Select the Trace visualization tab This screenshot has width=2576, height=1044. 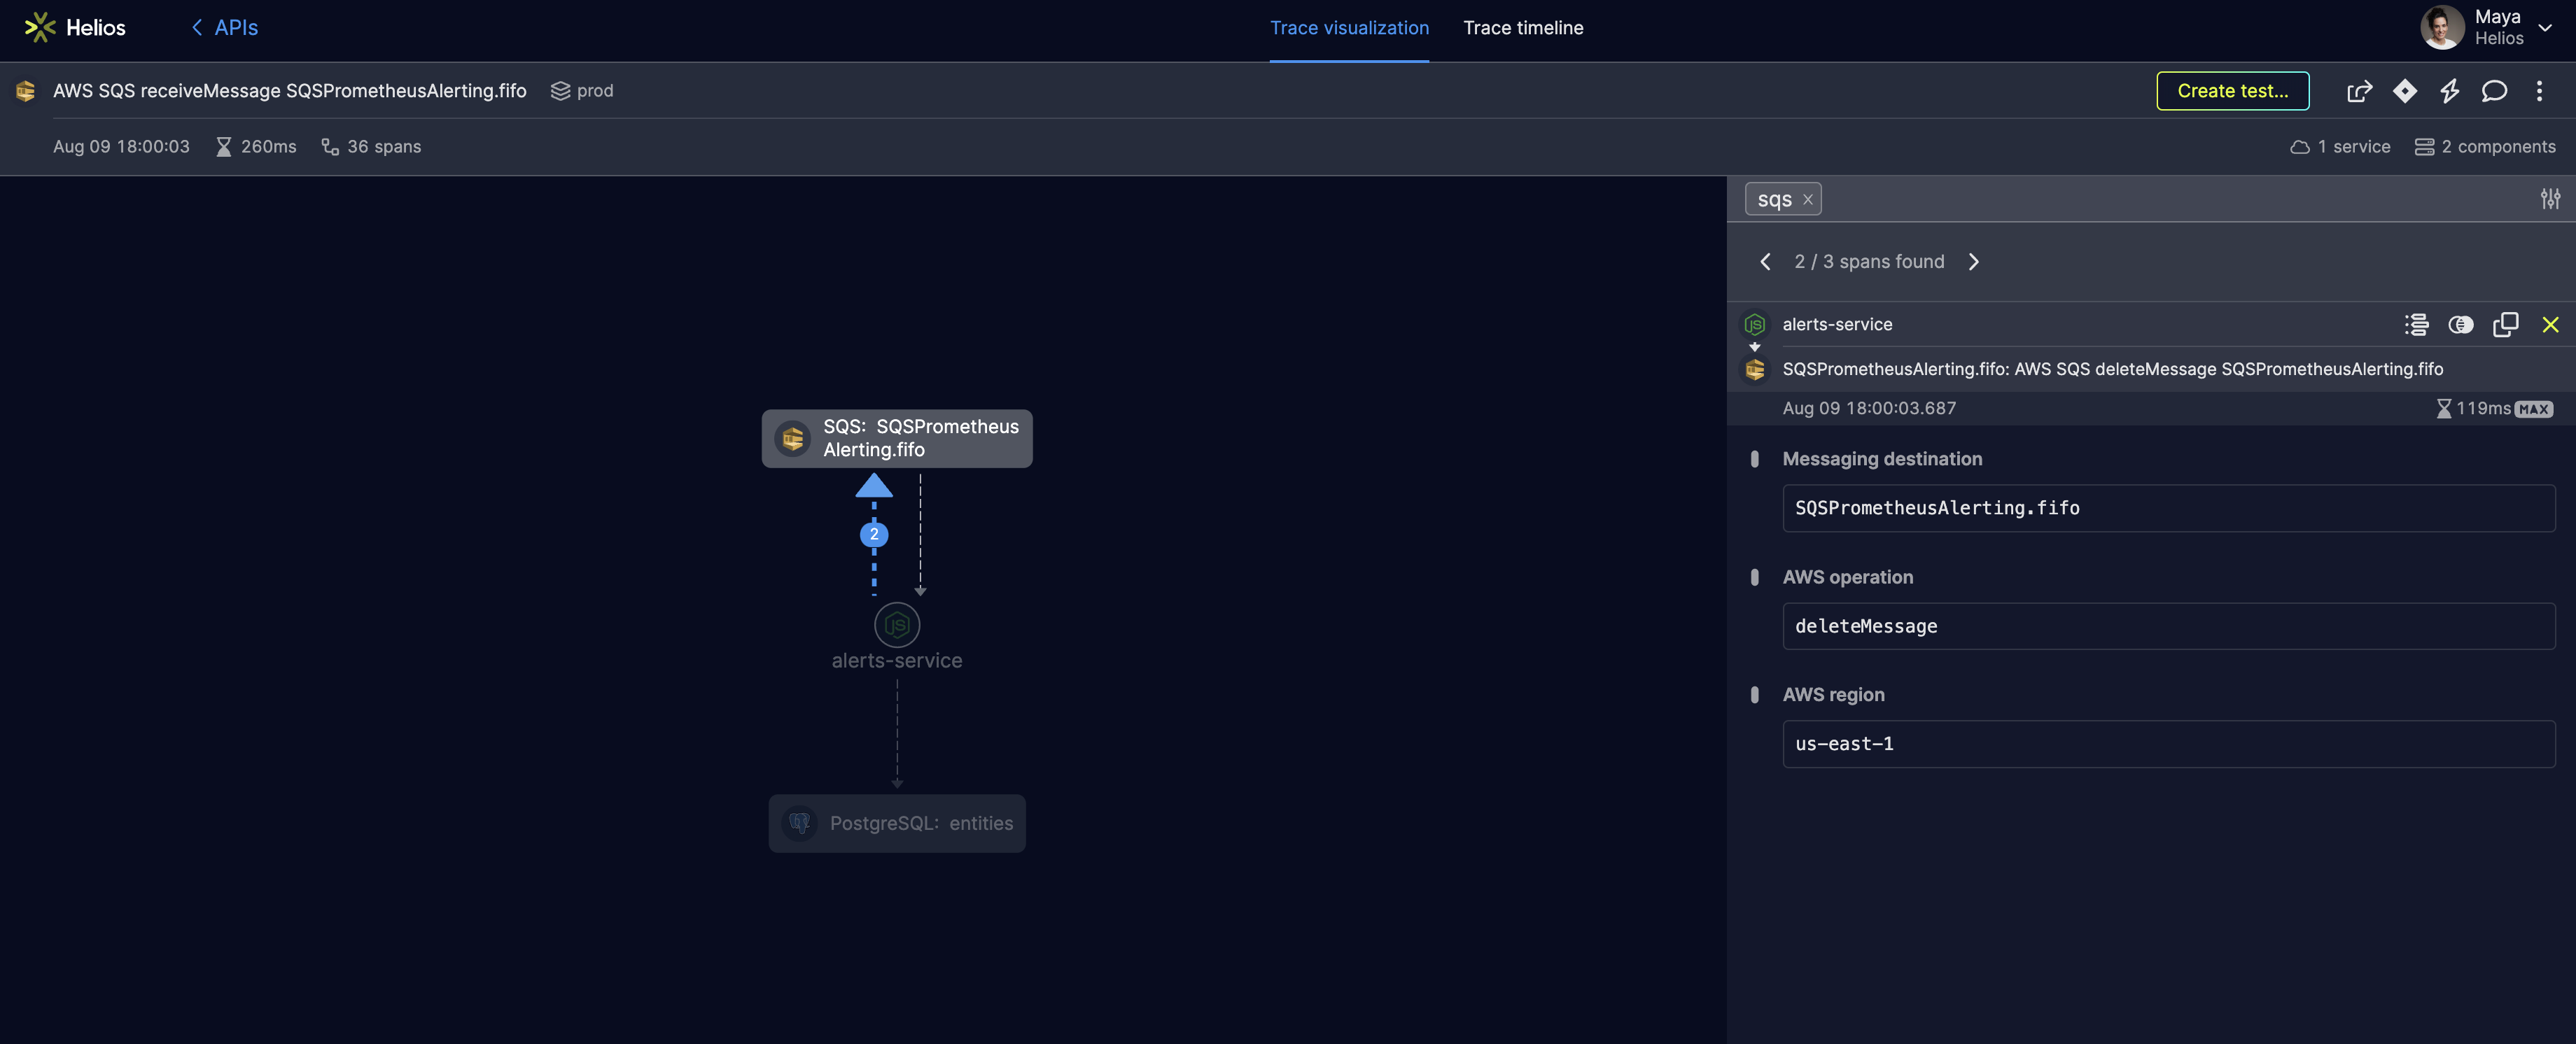1349,28
